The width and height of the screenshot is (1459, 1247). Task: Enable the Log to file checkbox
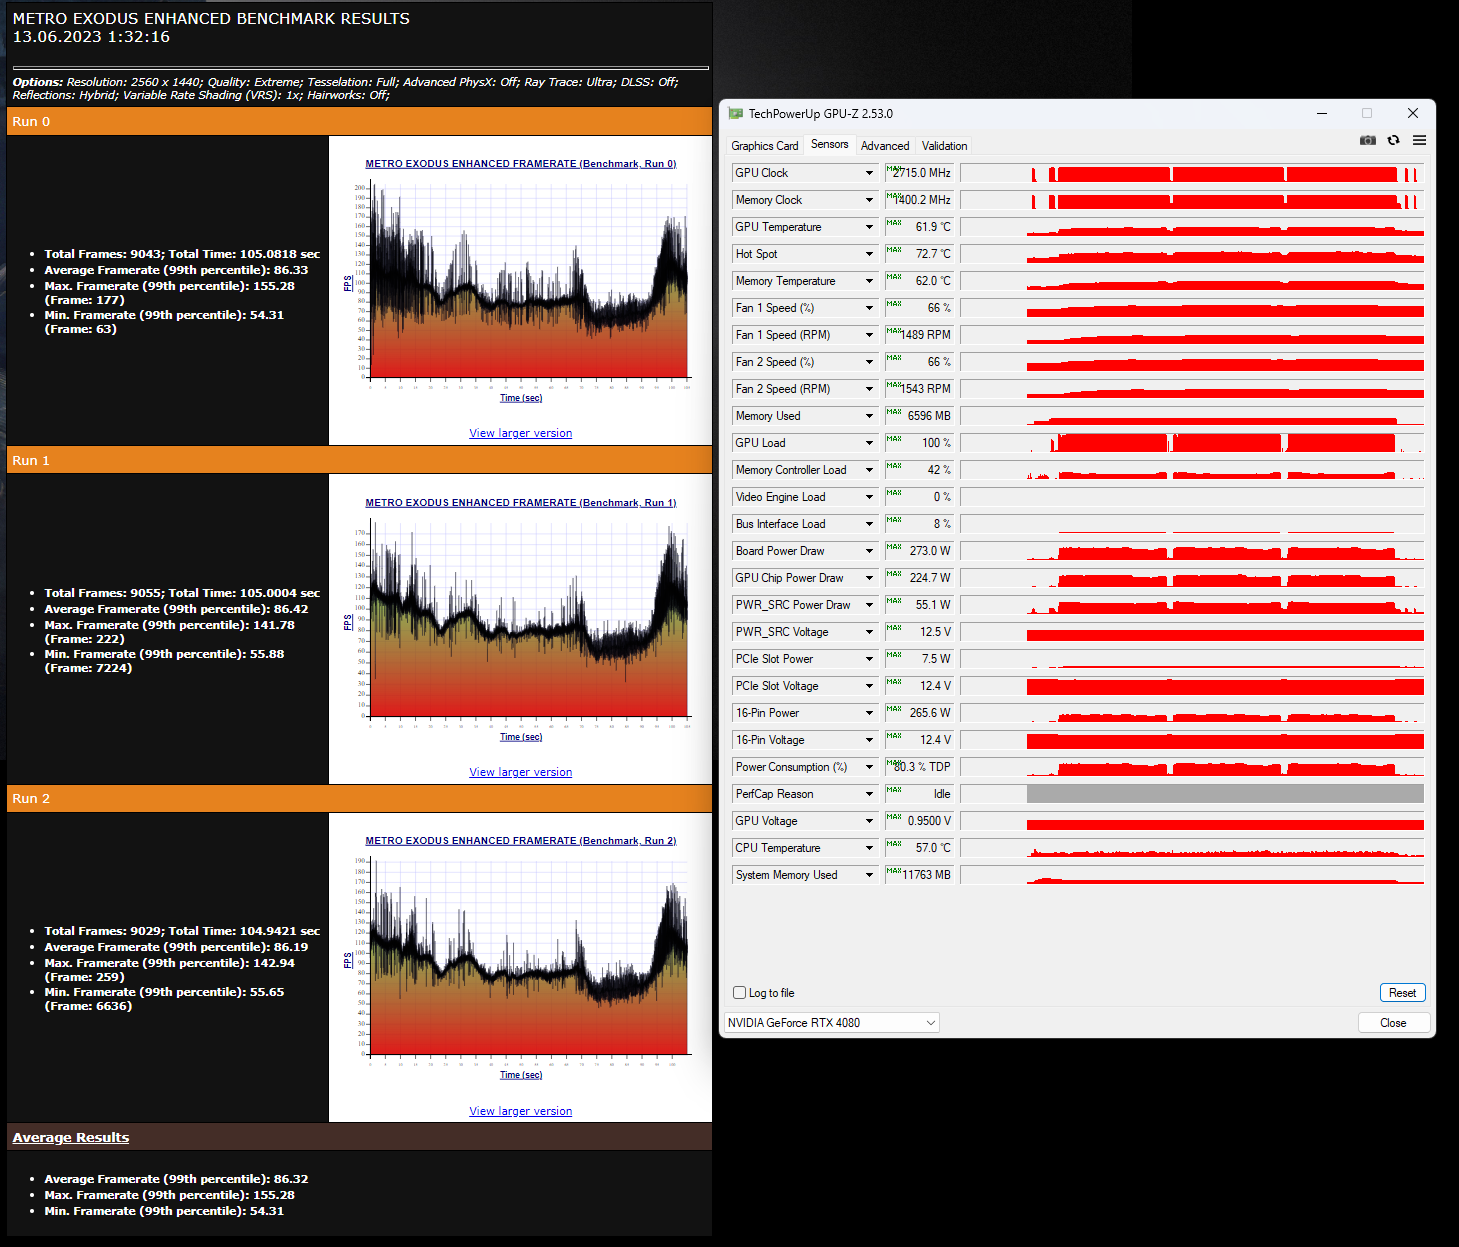(740, 993)
